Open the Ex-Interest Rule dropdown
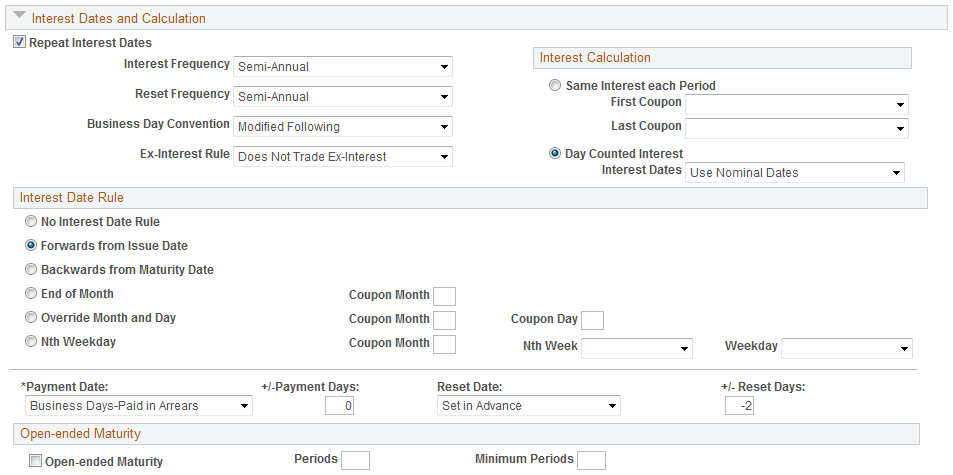The image size is (953, 475). pyautogui.click(x=342, y=157)
